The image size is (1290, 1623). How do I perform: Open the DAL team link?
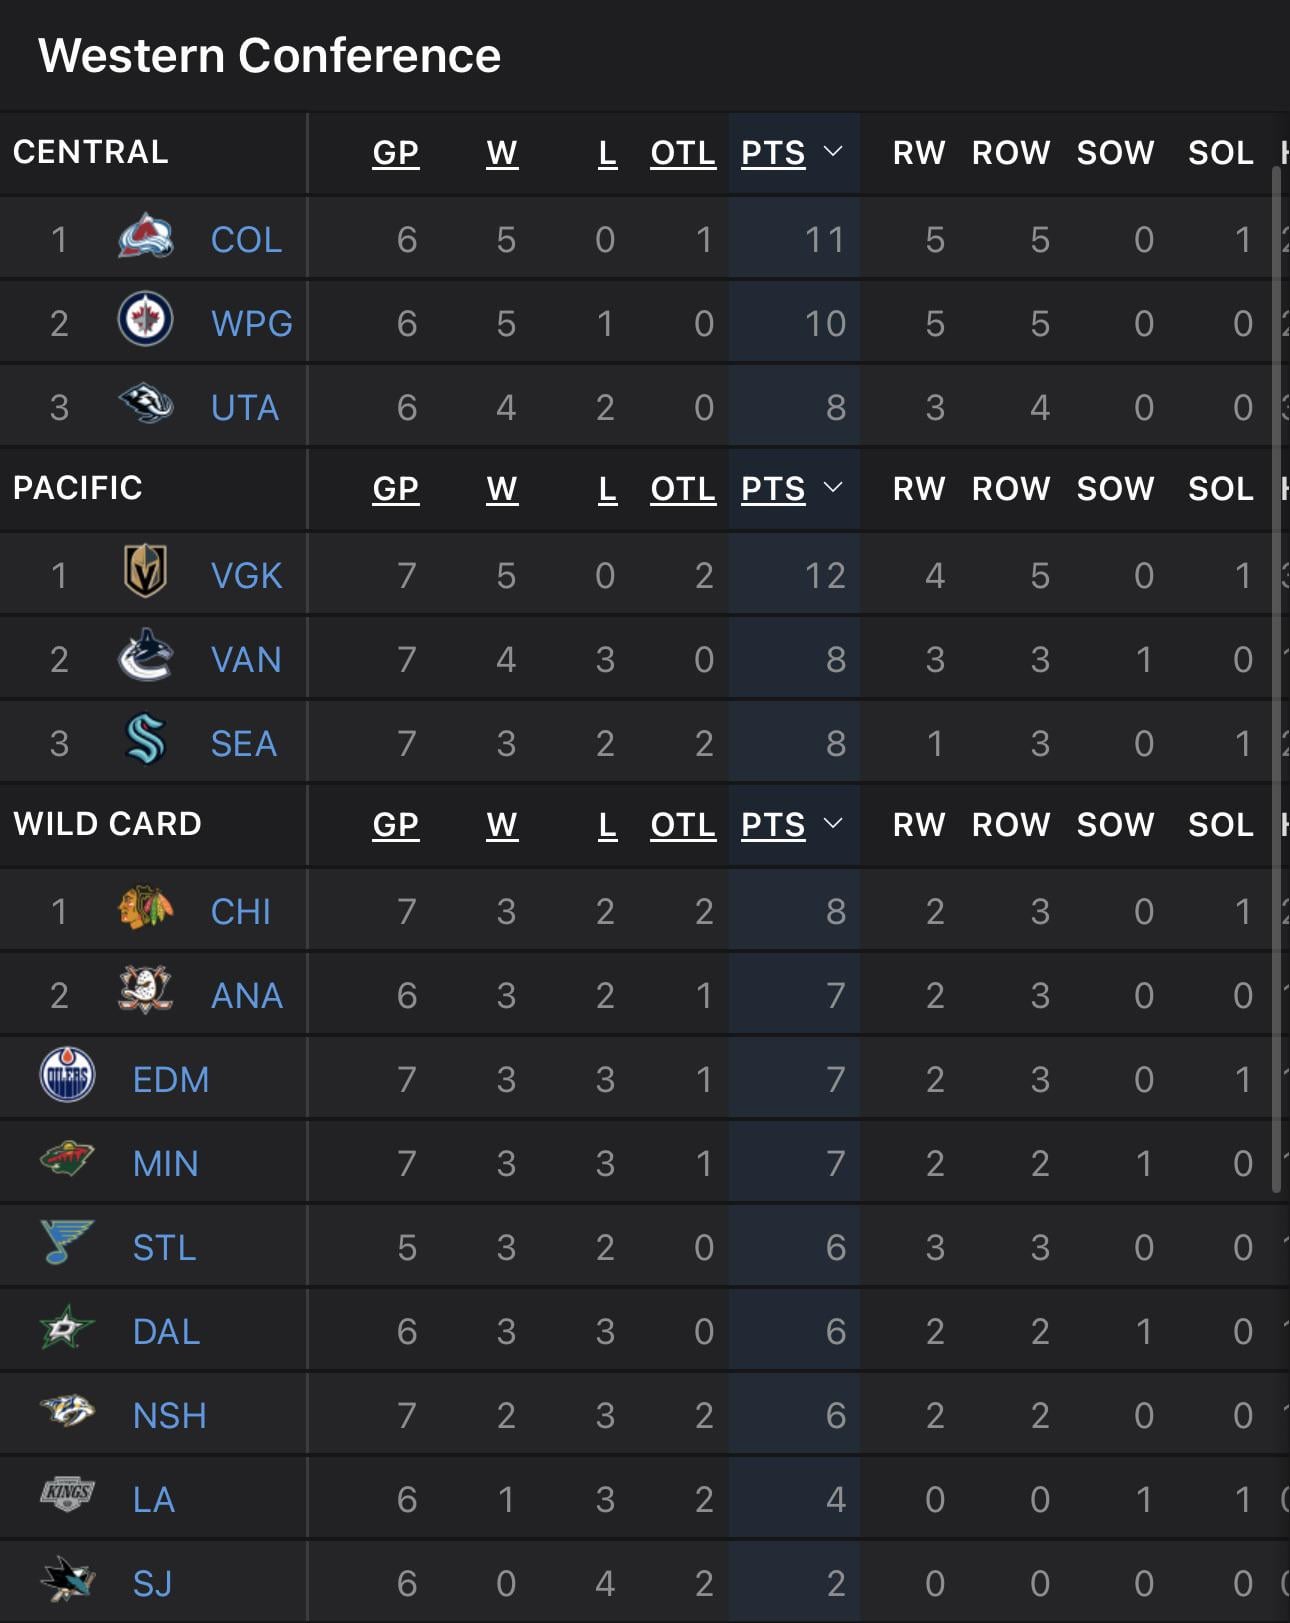coord(166,1332)
